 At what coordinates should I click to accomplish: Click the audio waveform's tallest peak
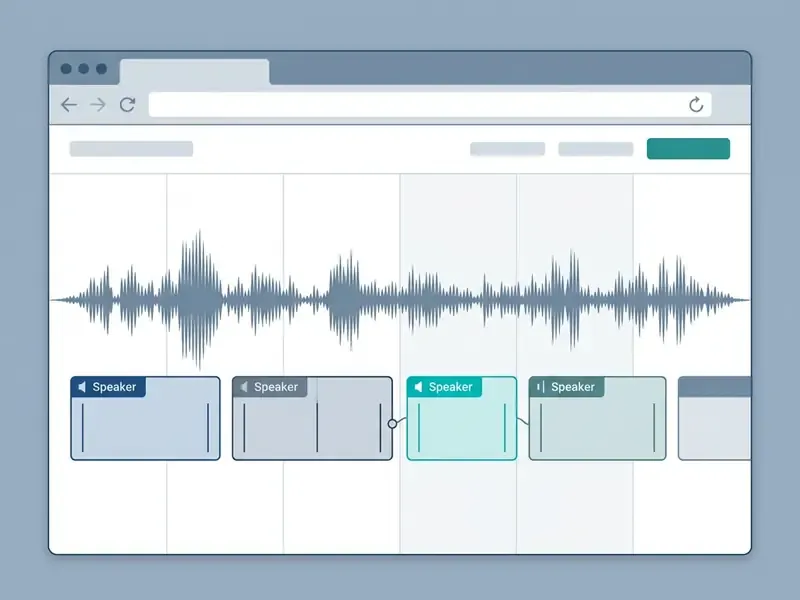(198, 298)
